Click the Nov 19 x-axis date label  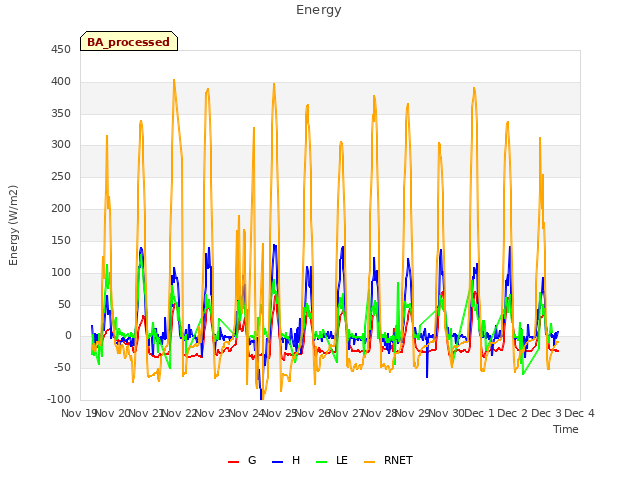tap(78, 413)
